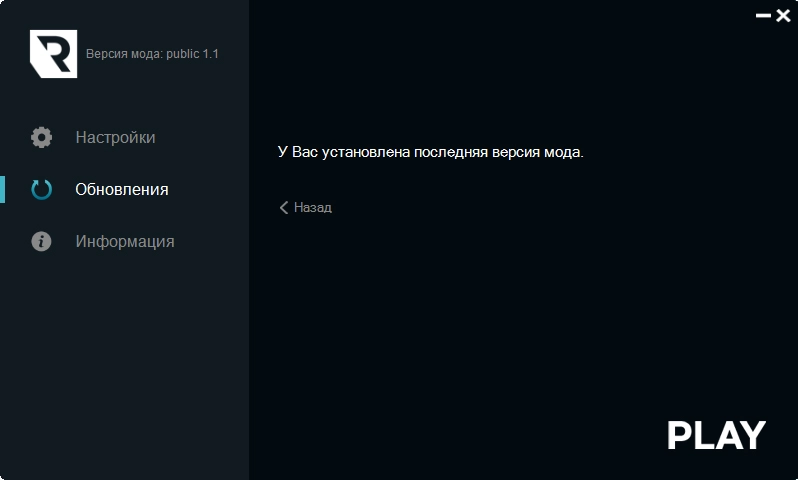Open the Информация section
The width and height of the screenshot is (798, 480).
tap(124, 242)
